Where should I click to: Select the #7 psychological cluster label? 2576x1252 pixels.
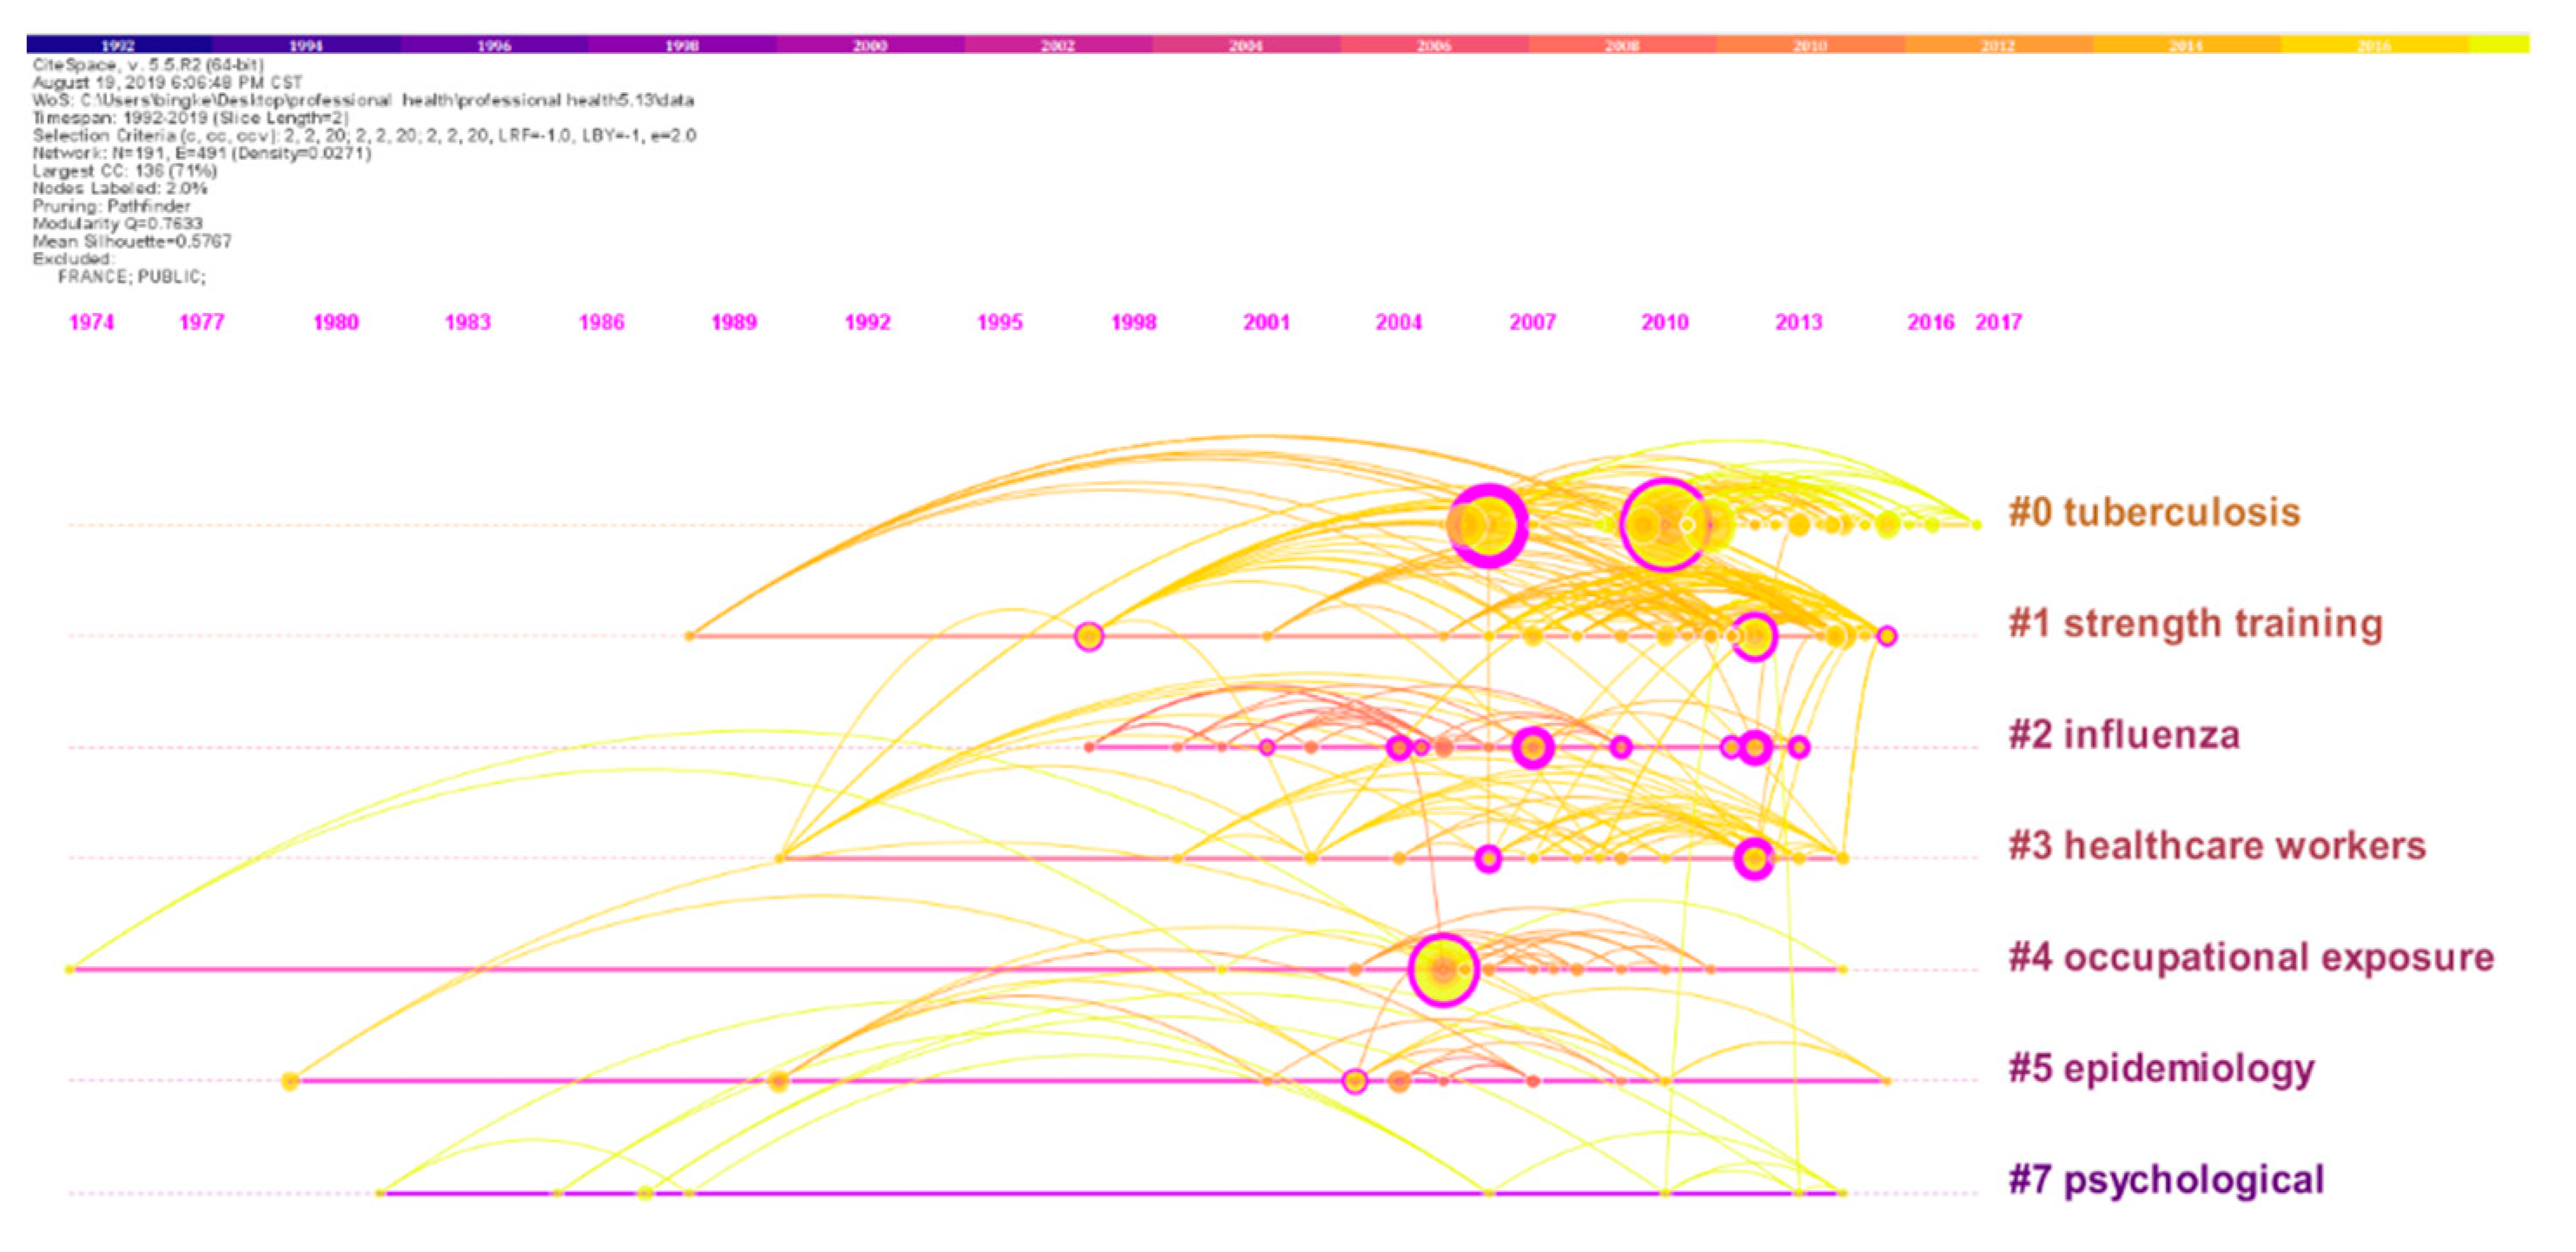(x=2166, y=1180)
